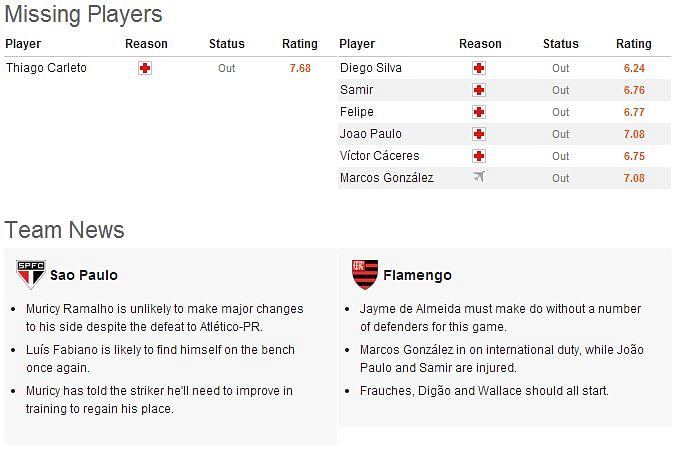Click the left table Rating column header
The image size is (673, 453).
300,44
